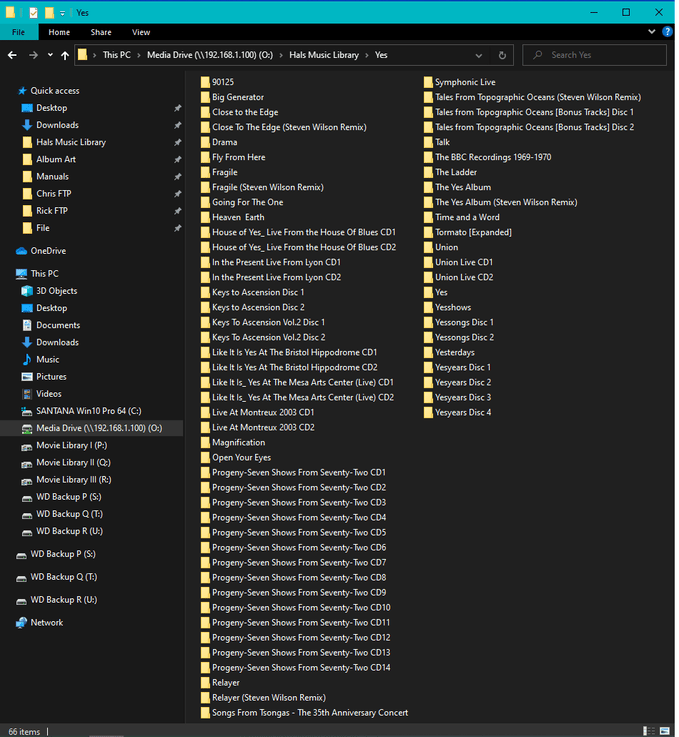
Task: Select top-level WD Backup Q (T:) drive
Action: [x=63, y=577]
